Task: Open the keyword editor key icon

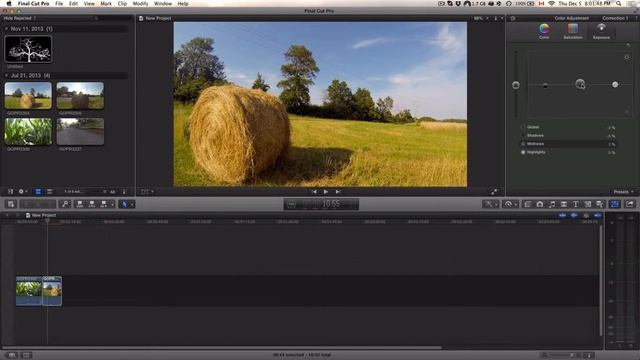Action: click(65, 204)
